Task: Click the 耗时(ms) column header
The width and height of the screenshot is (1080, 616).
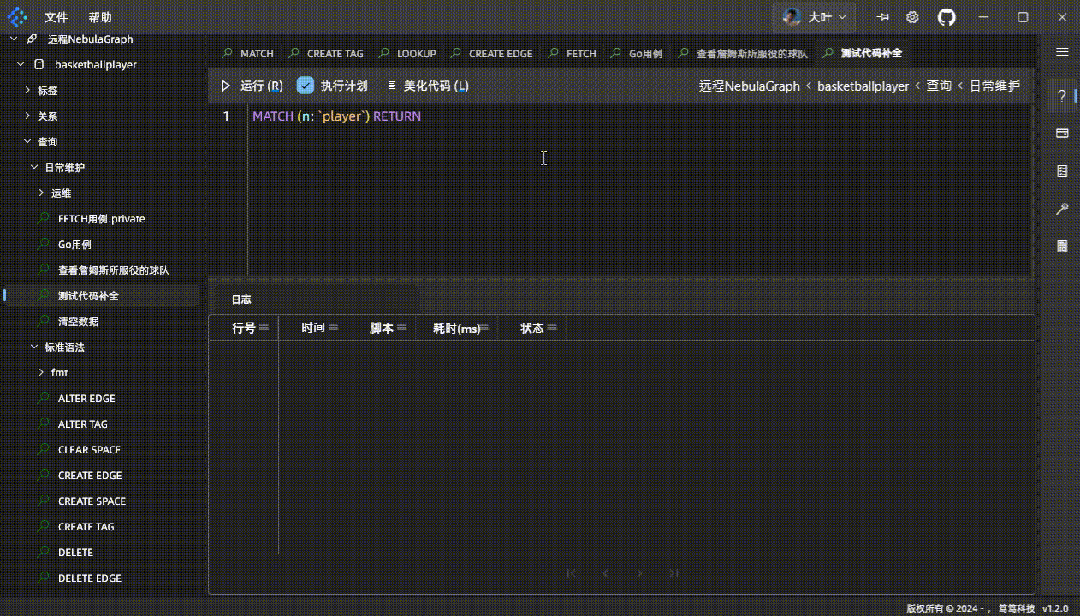Action: (456, 328)
